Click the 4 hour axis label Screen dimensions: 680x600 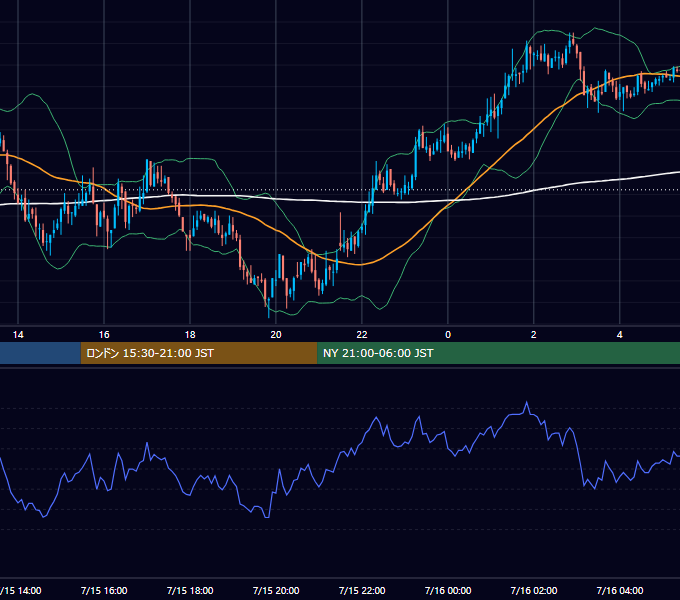(x=620, y=335)
